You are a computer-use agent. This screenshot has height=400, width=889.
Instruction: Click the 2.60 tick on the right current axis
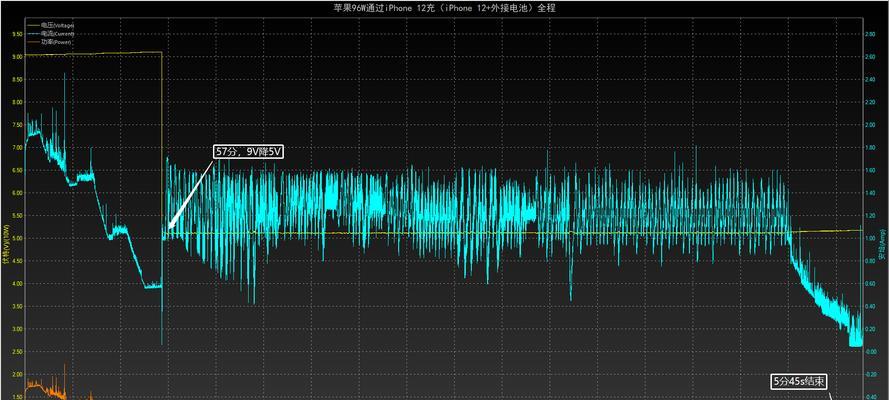pos(870,57)
